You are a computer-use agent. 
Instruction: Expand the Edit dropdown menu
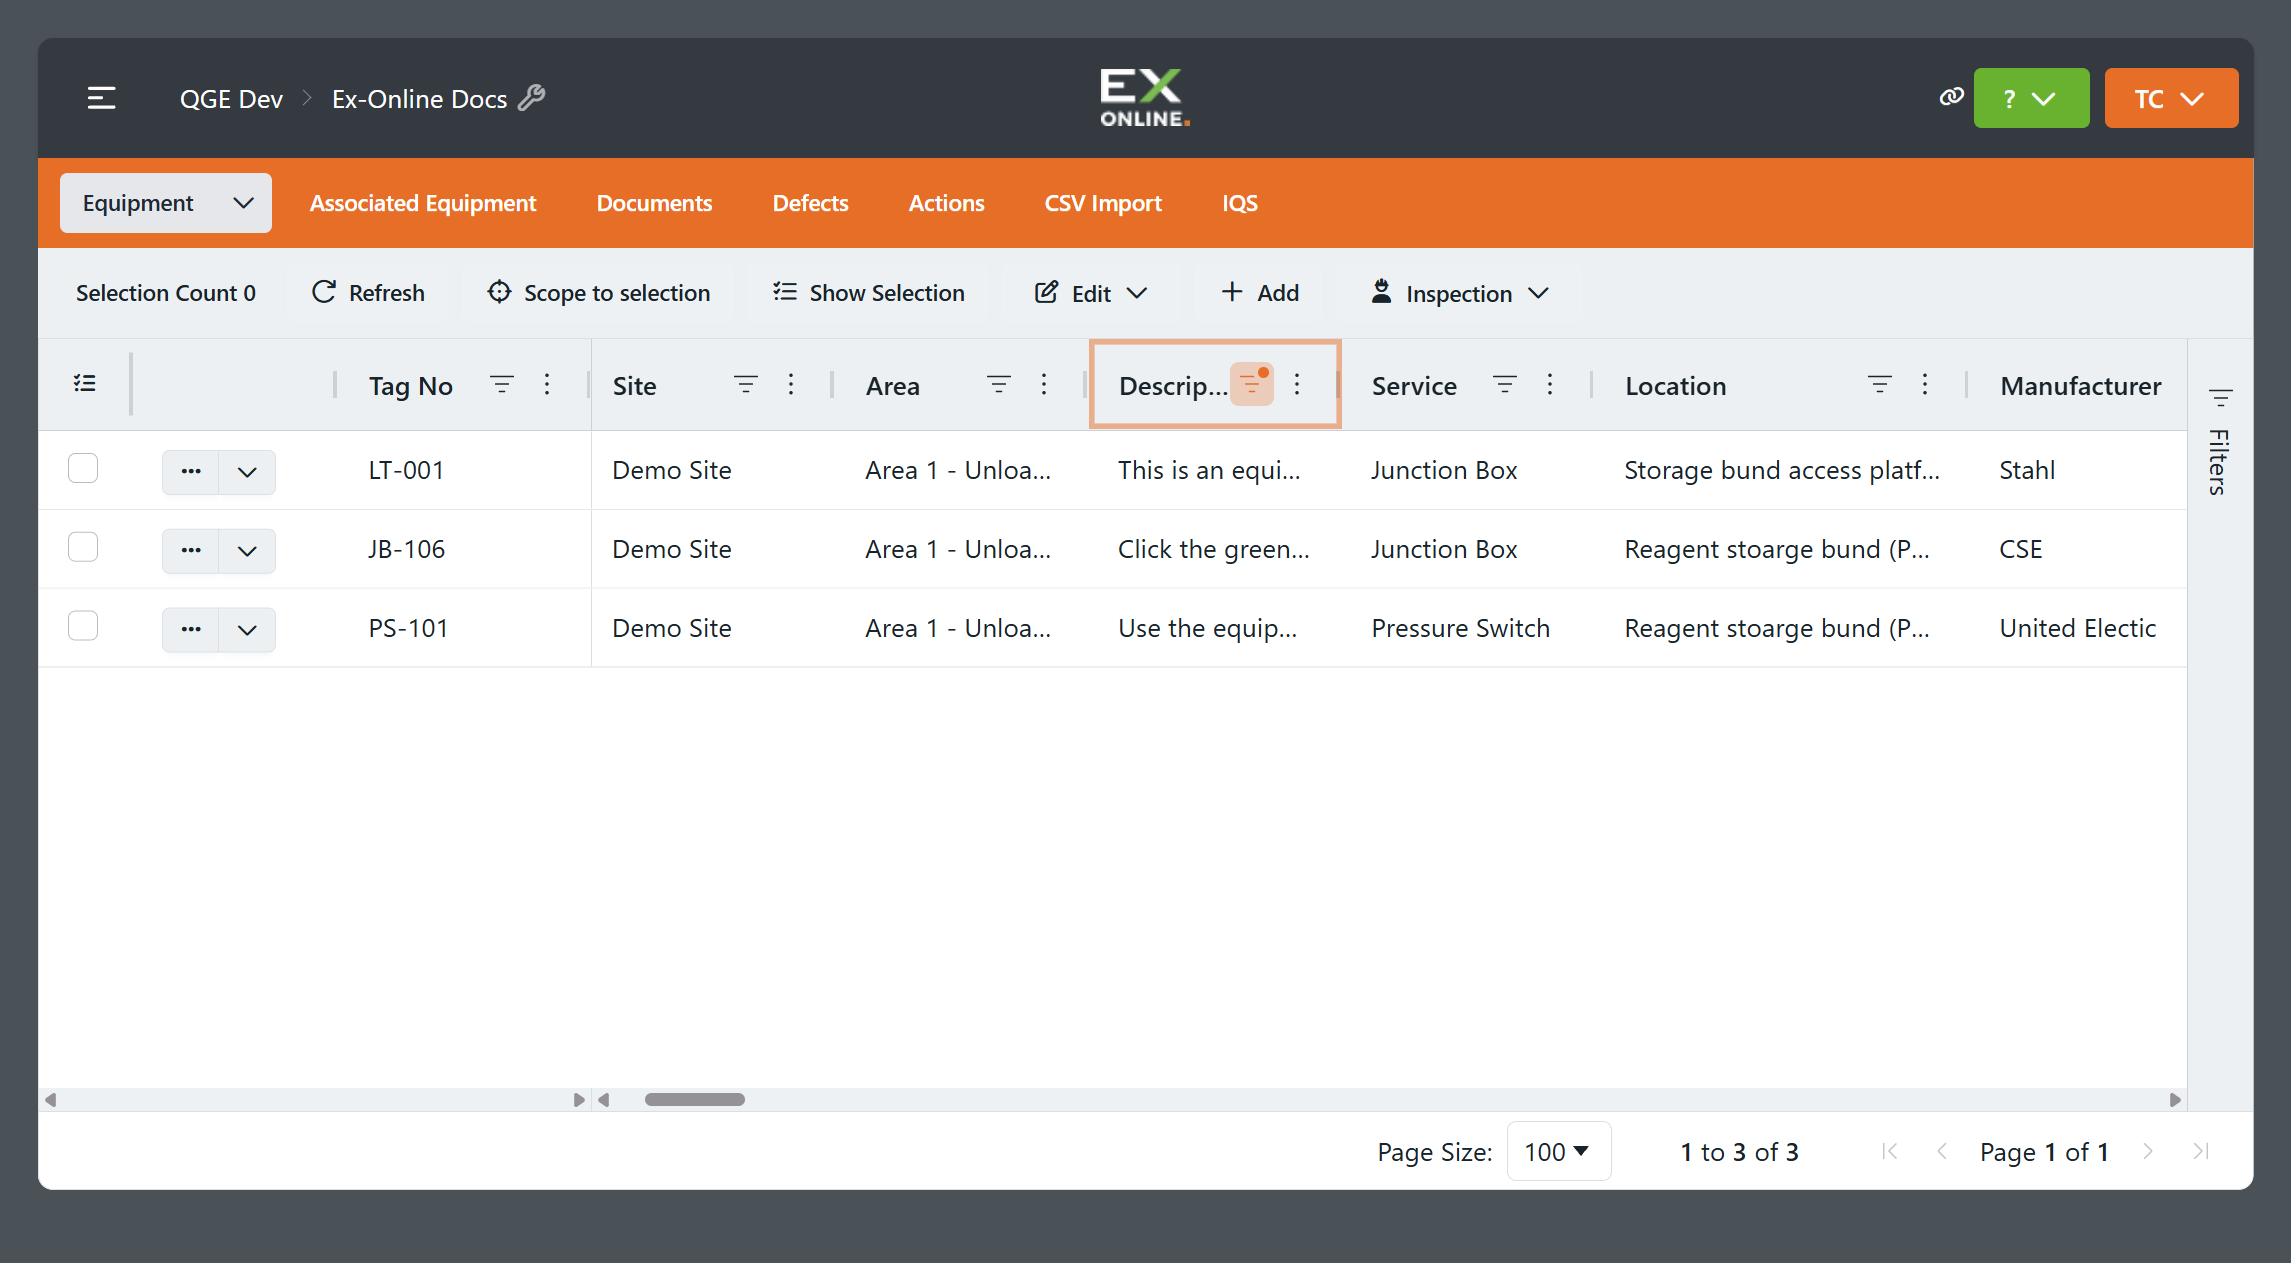pyautogui.click(x=1091, y=293)
